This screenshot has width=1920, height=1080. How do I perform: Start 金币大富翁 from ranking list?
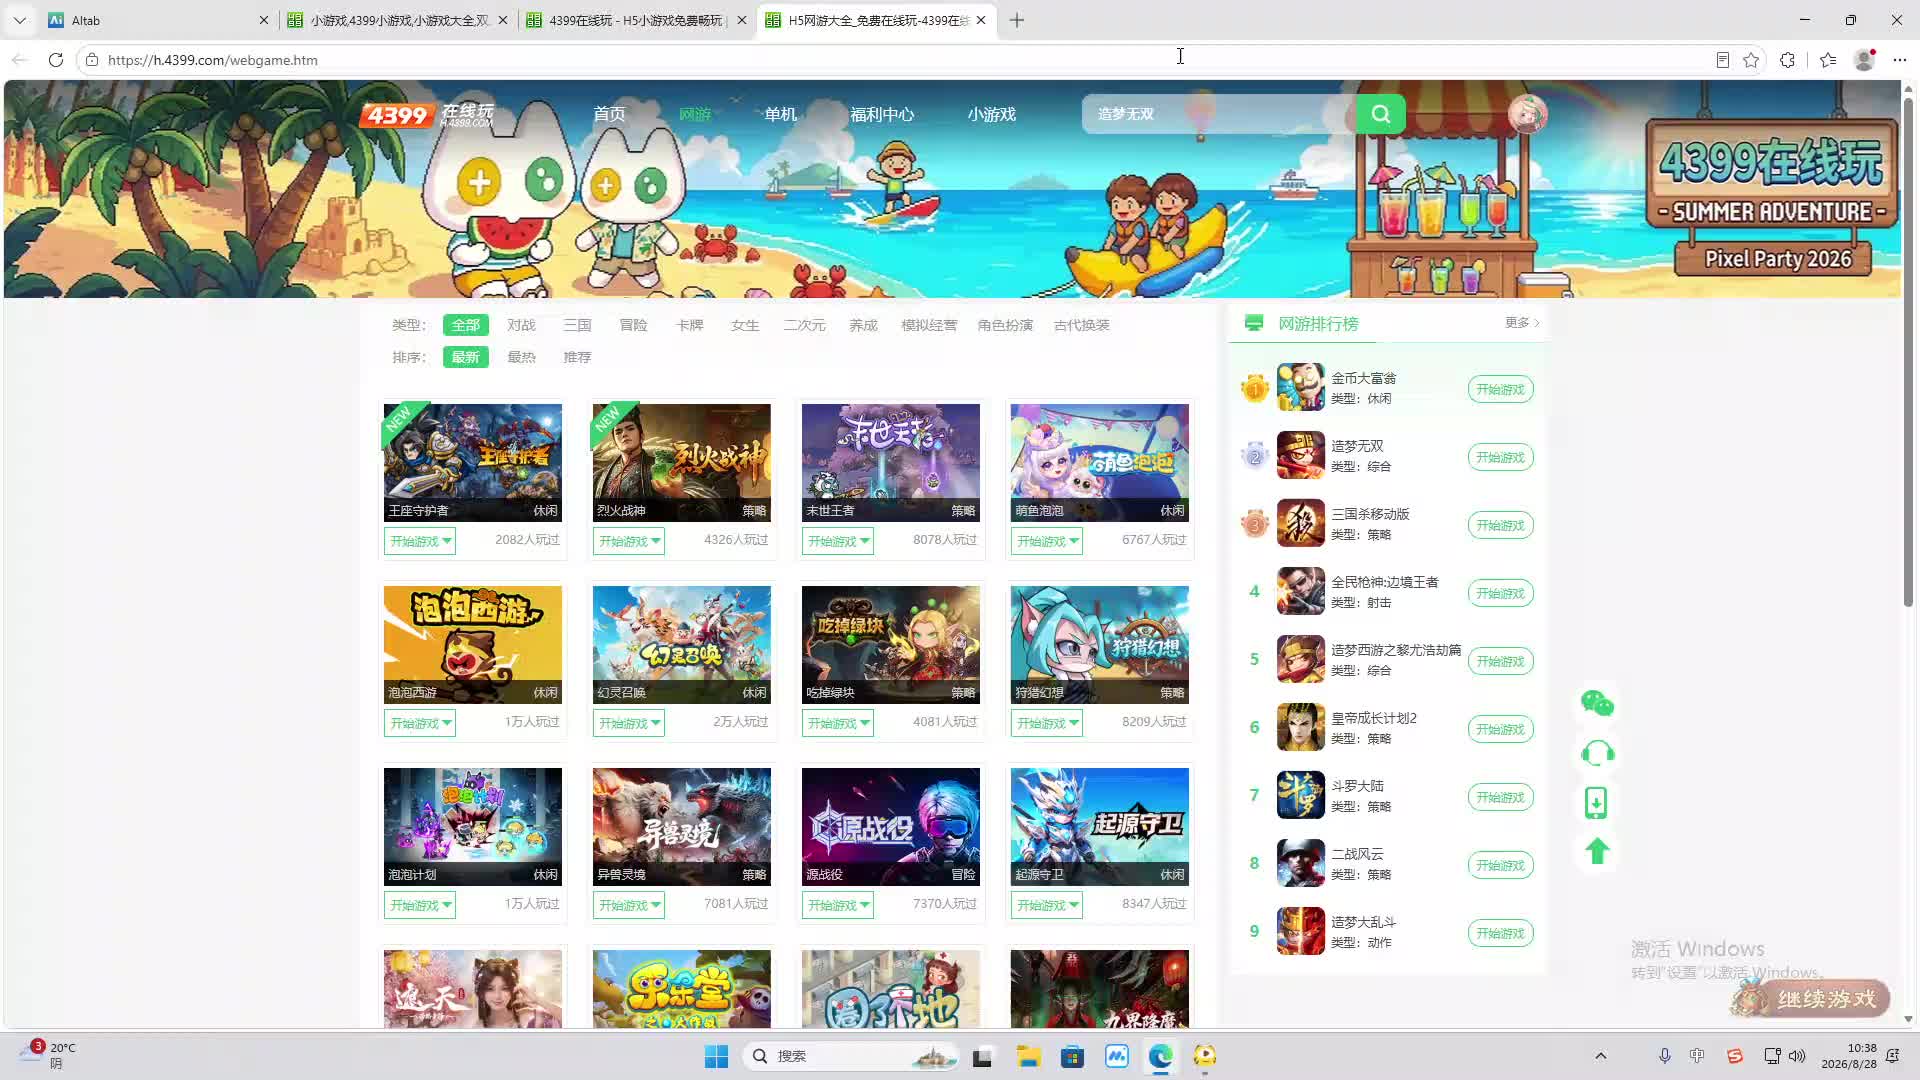(1500, 389)
